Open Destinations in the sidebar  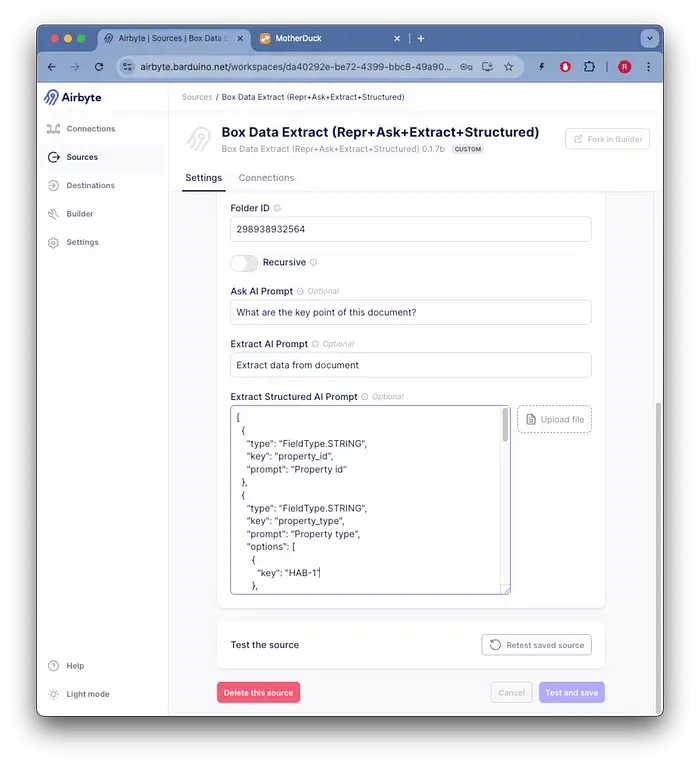point(90,185)
